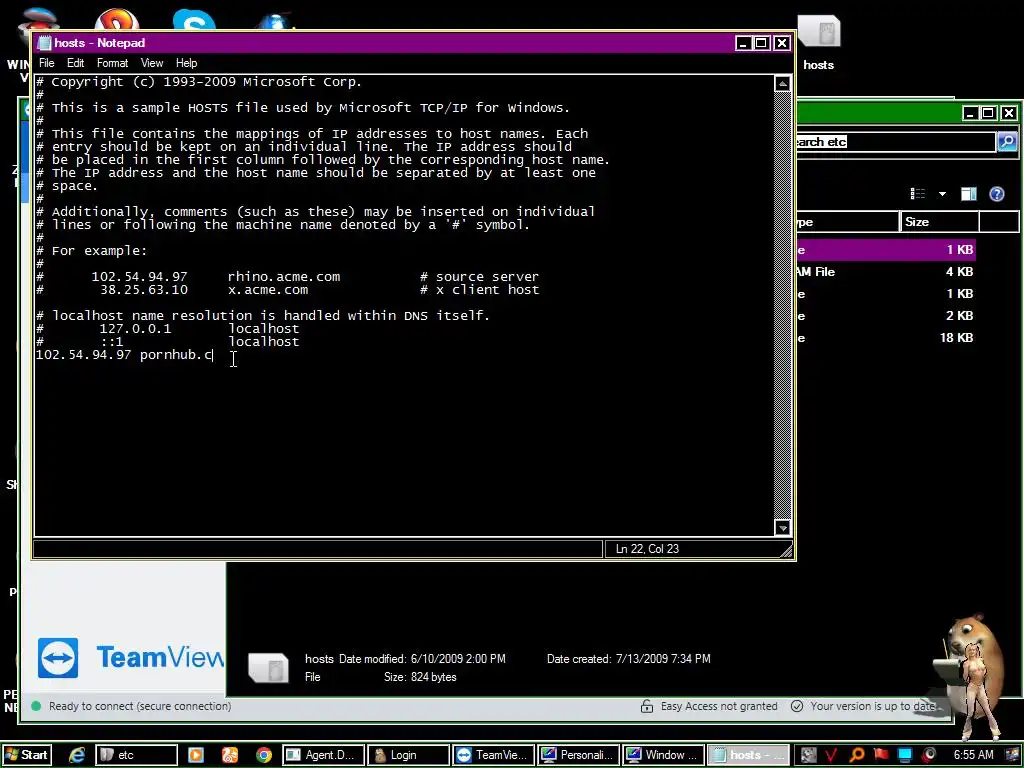Switch to the Window ... taskbar button
Screen dimensions: 1024x768
point(663,755)
